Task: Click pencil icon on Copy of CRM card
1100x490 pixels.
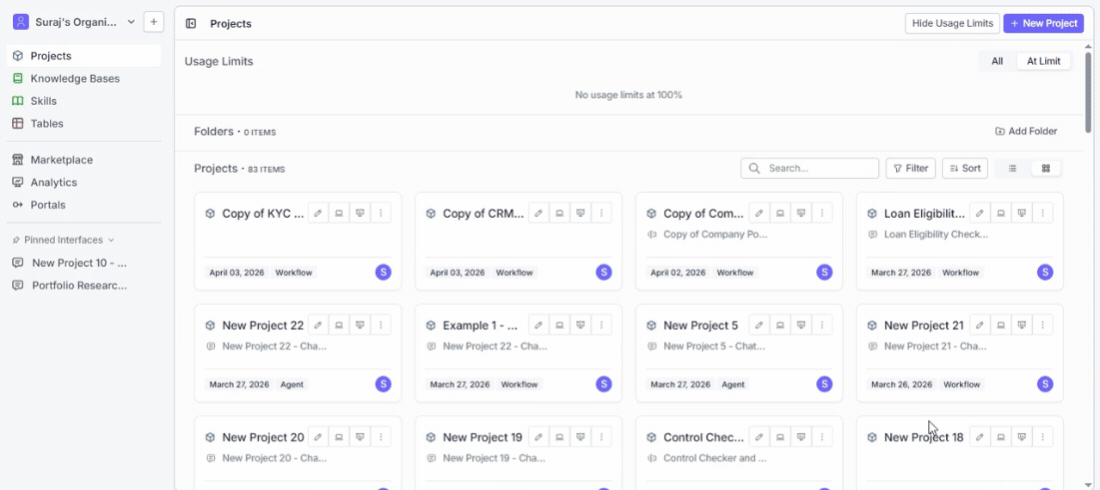Action: point(538,213)
